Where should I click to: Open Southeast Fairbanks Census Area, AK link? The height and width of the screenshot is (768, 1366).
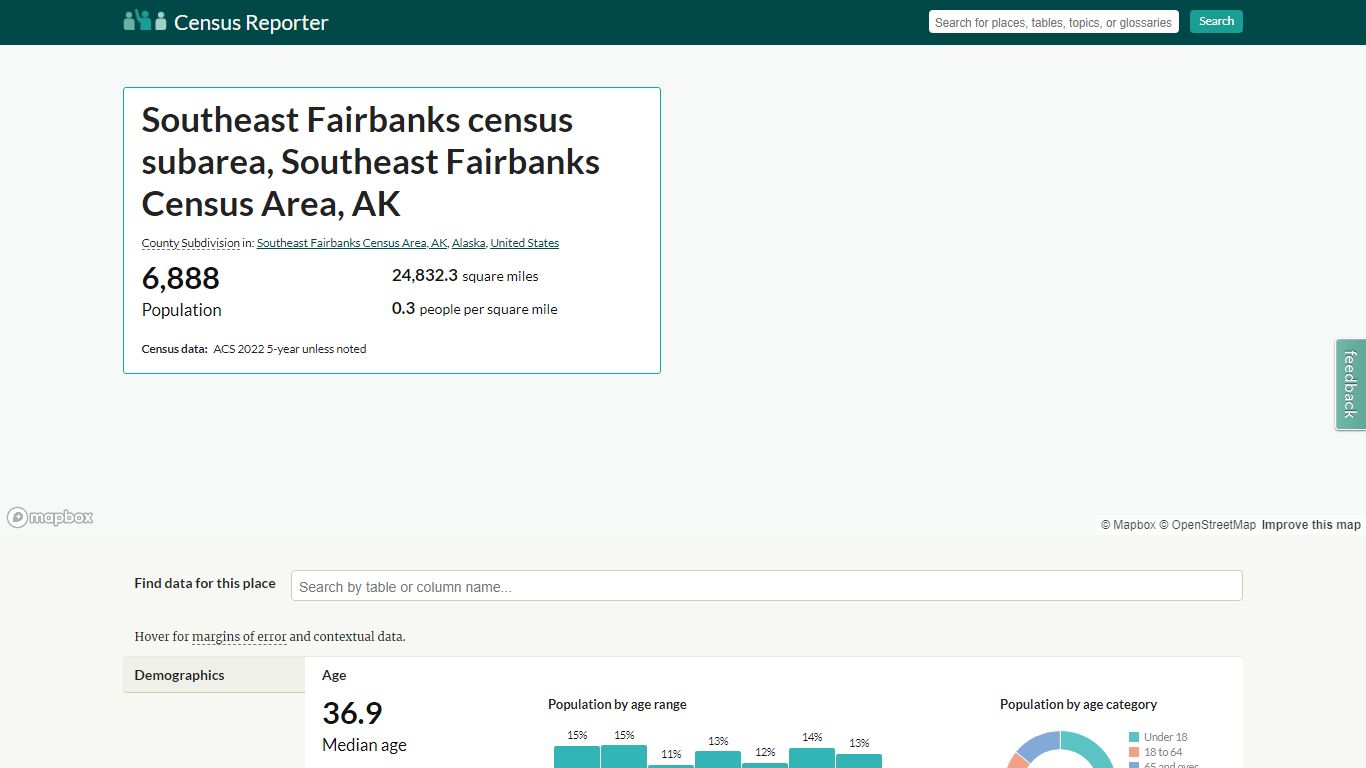tap(352, 243)
